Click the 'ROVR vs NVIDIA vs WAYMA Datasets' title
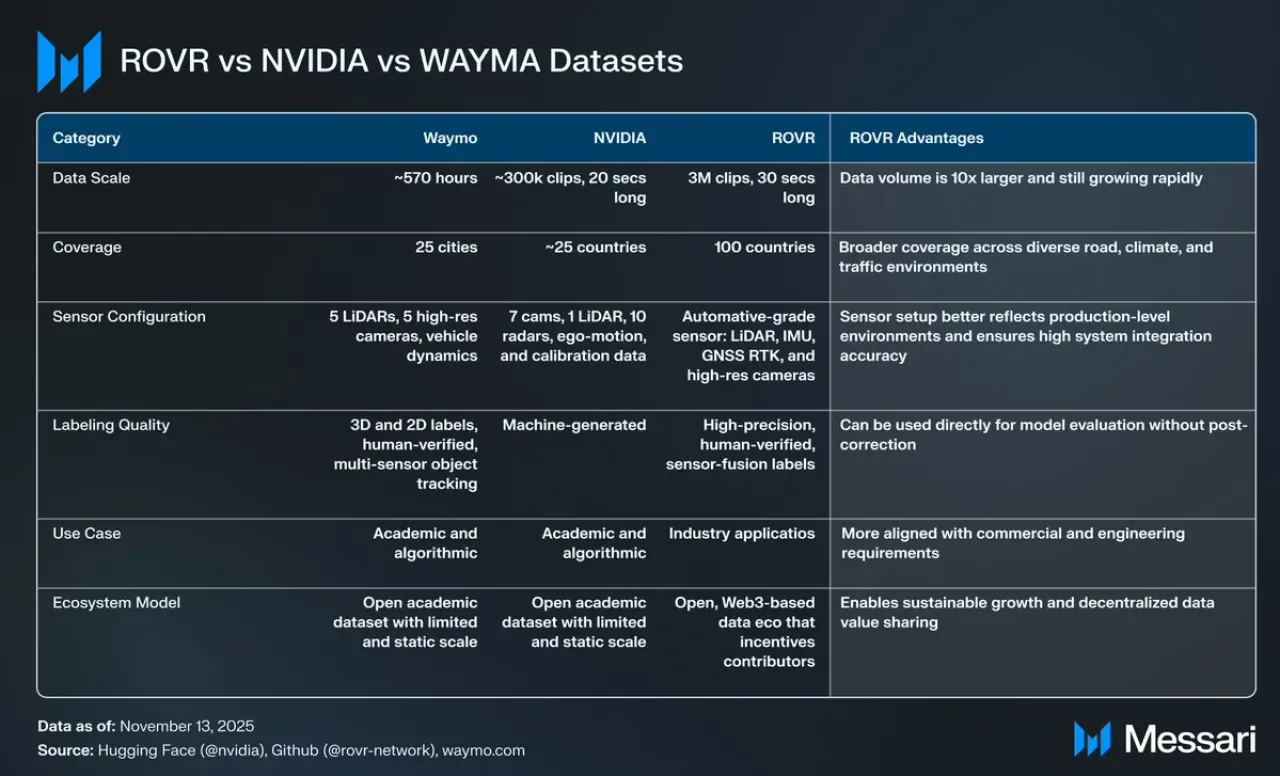 coord(401,61)
